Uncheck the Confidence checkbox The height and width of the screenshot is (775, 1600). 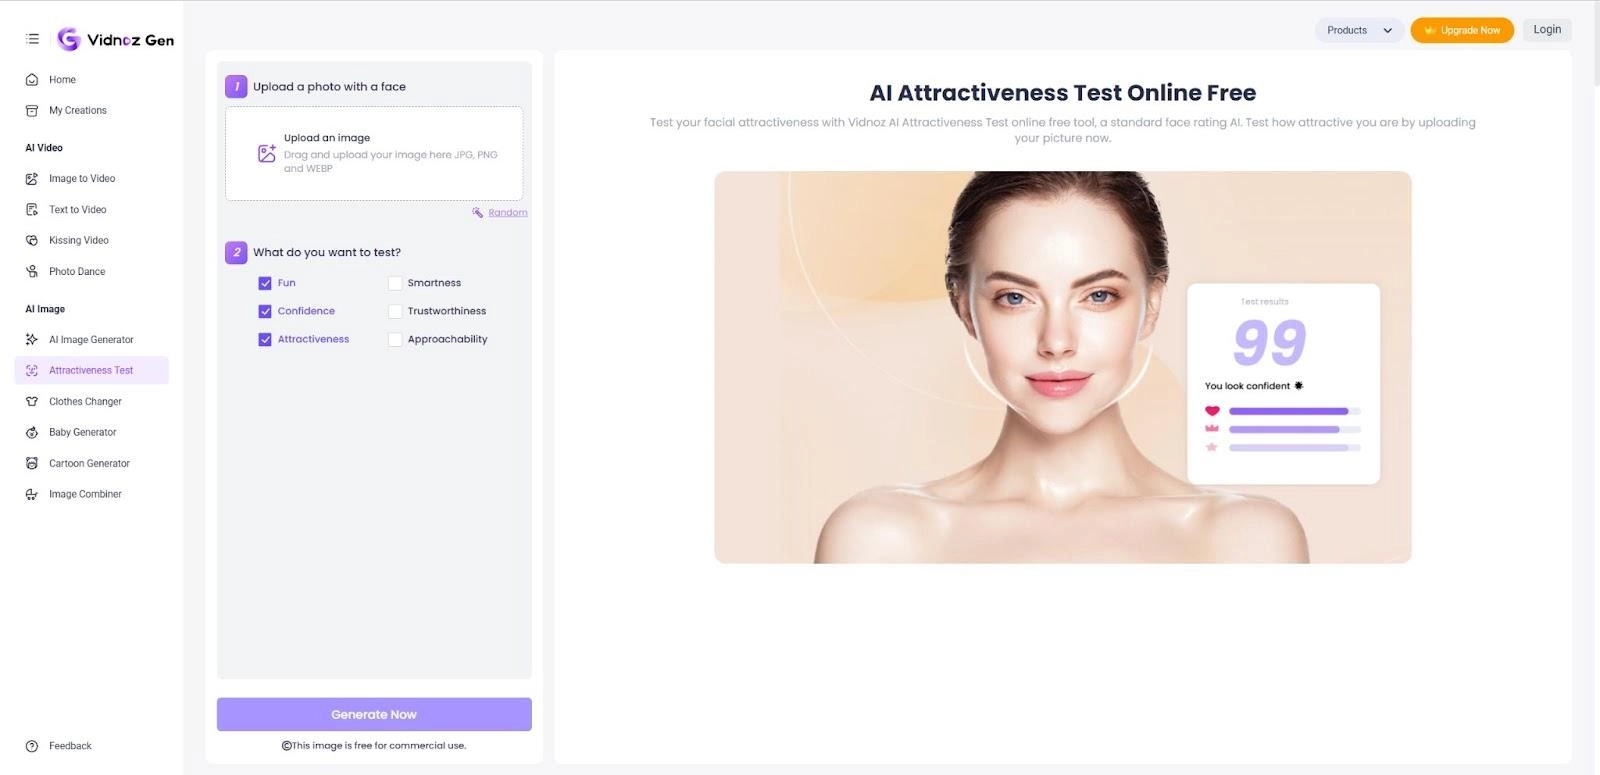265,311
